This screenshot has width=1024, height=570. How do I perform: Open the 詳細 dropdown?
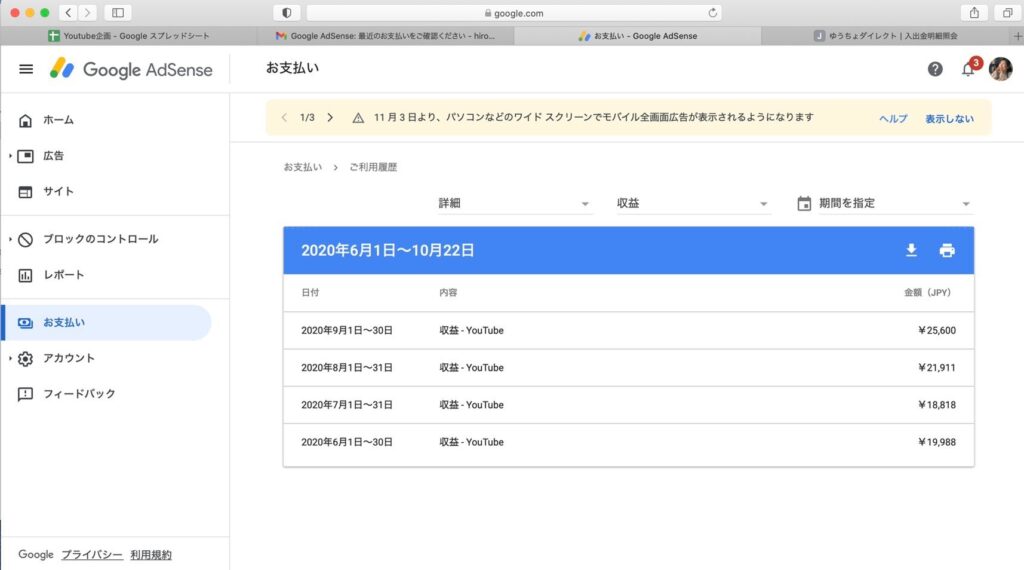point(514,204)
